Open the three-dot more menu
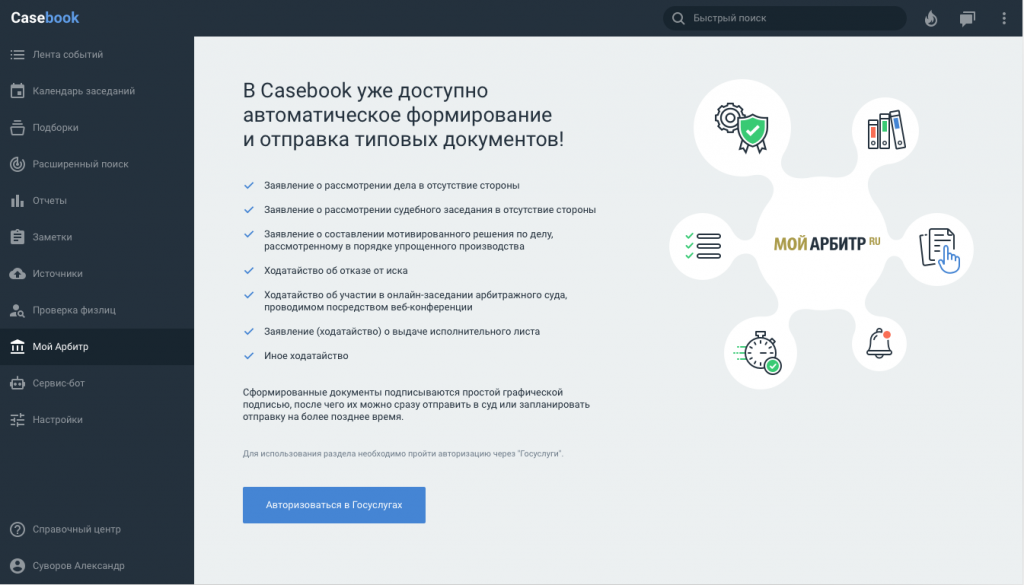The image size is (1024, 585). [1004, 18]
